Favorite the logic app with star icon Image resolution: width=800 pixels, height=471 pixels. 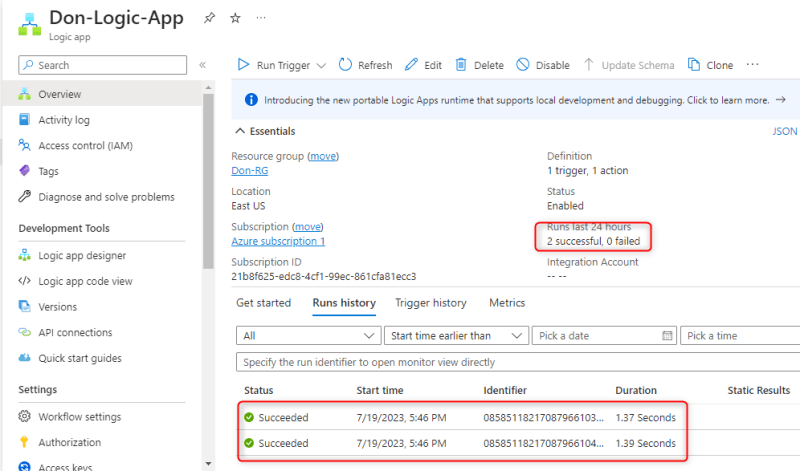tap(235, 18)
